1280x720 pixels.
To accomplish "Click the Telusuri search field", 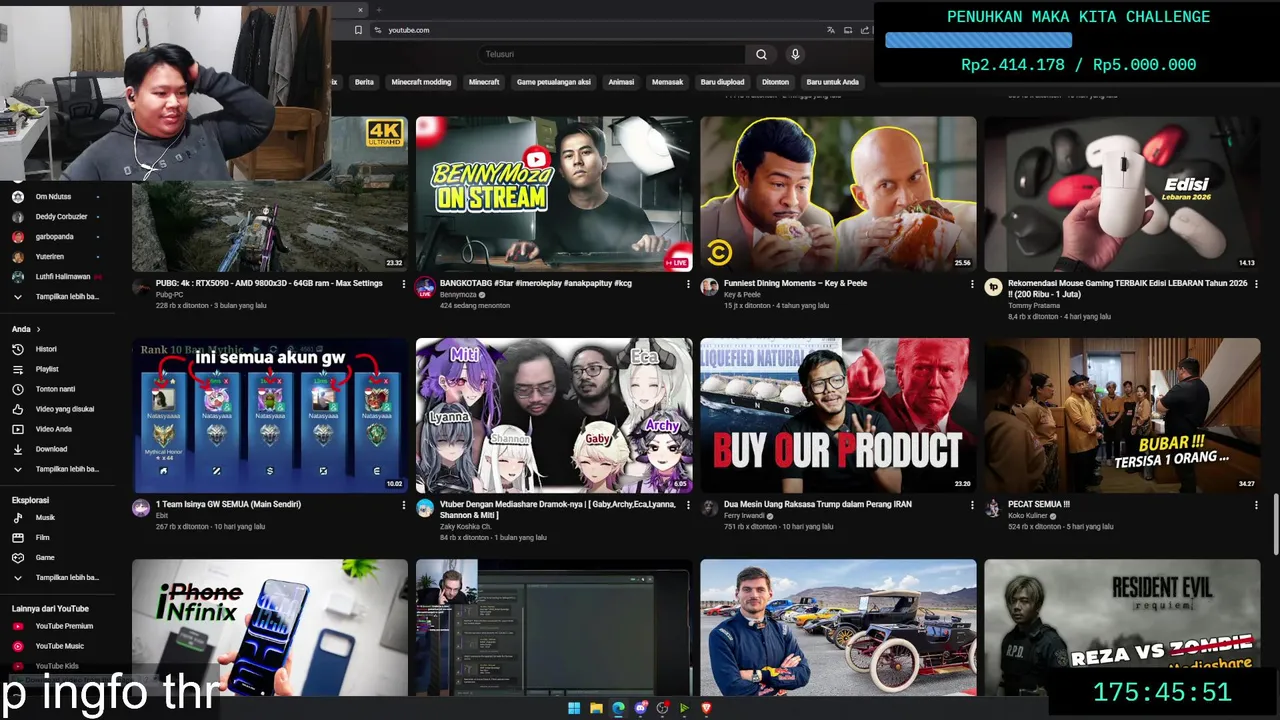I will click(610, 54).
